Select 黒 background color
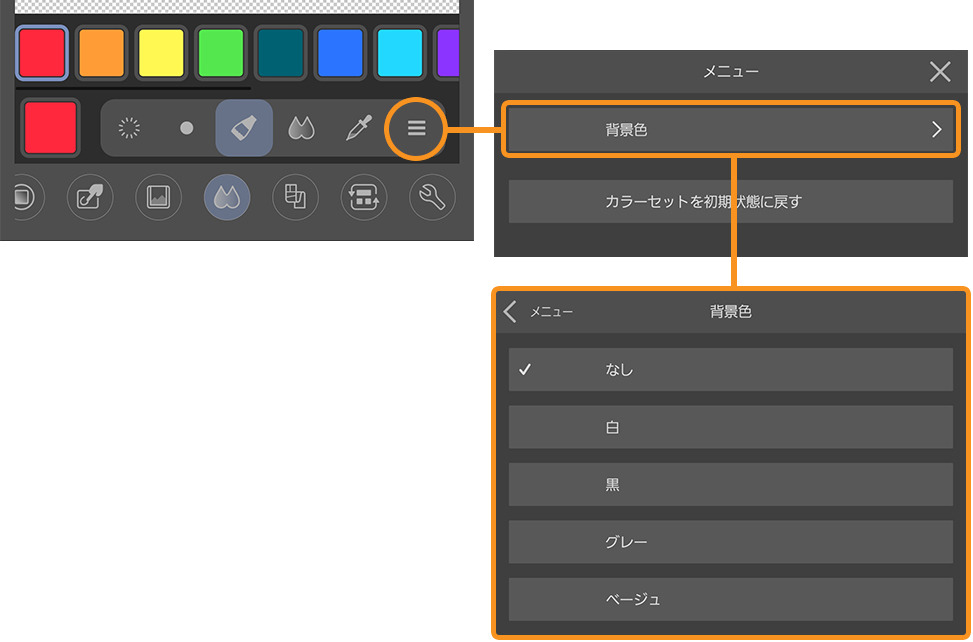This screenshot has height=642, width=973. (730, 484)
